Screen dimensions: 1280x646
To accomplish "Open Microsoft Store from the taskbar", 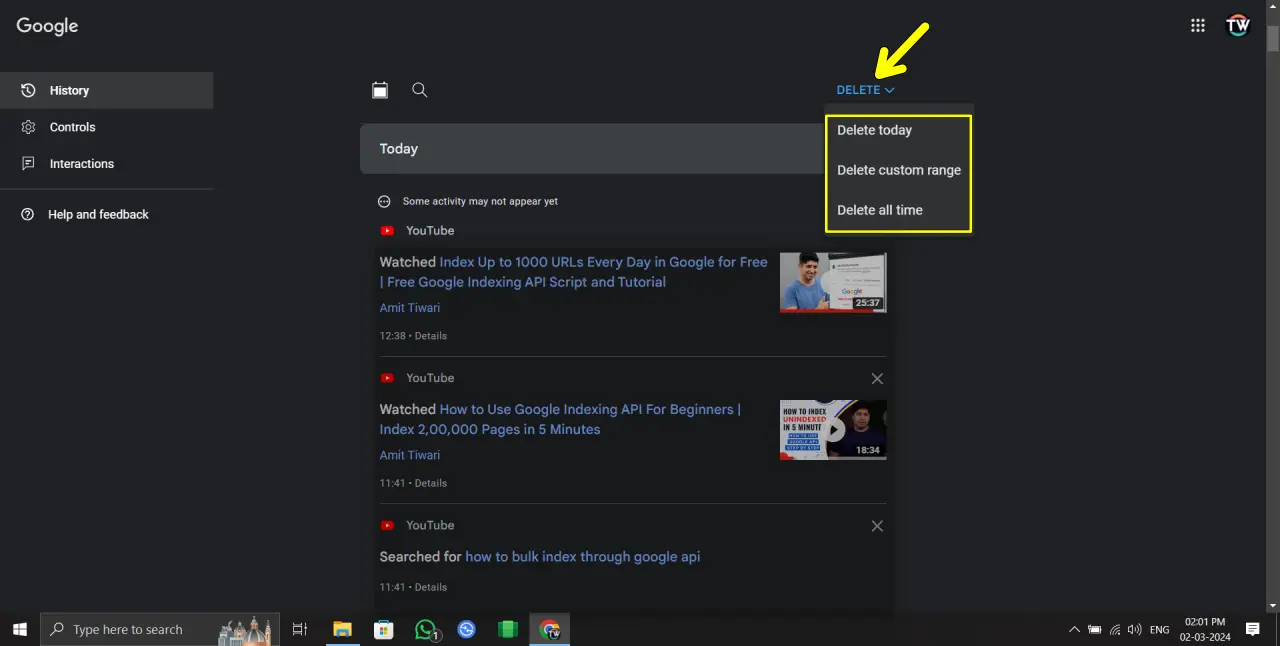I will [x=383, y=629].
